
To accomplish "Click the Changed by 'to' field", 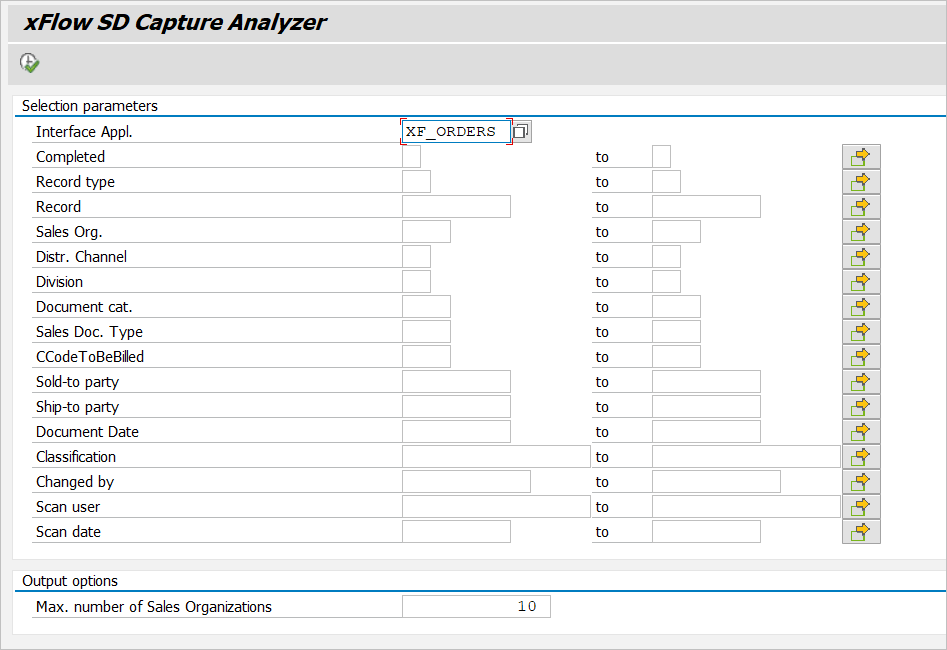I will [x=716, y=482].
